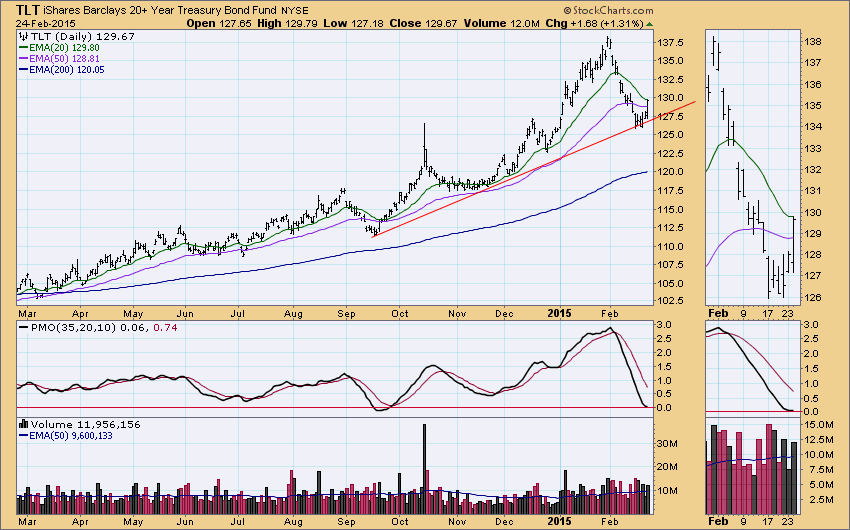Screen dimensions: 850x530
Task: Click the Close 129.67 value in the header
Action: pyautogui.click(x=423, y=24)
